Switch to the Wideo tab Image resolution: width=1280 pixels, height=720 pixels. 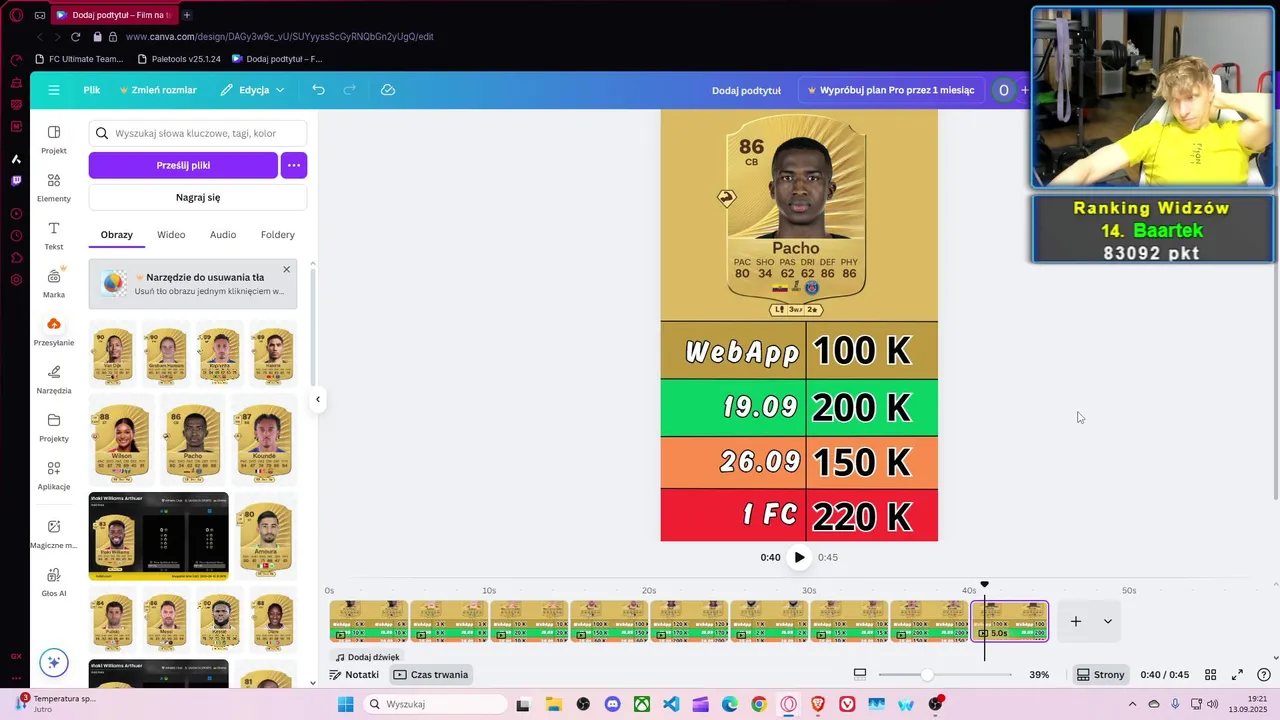(171, 234)
